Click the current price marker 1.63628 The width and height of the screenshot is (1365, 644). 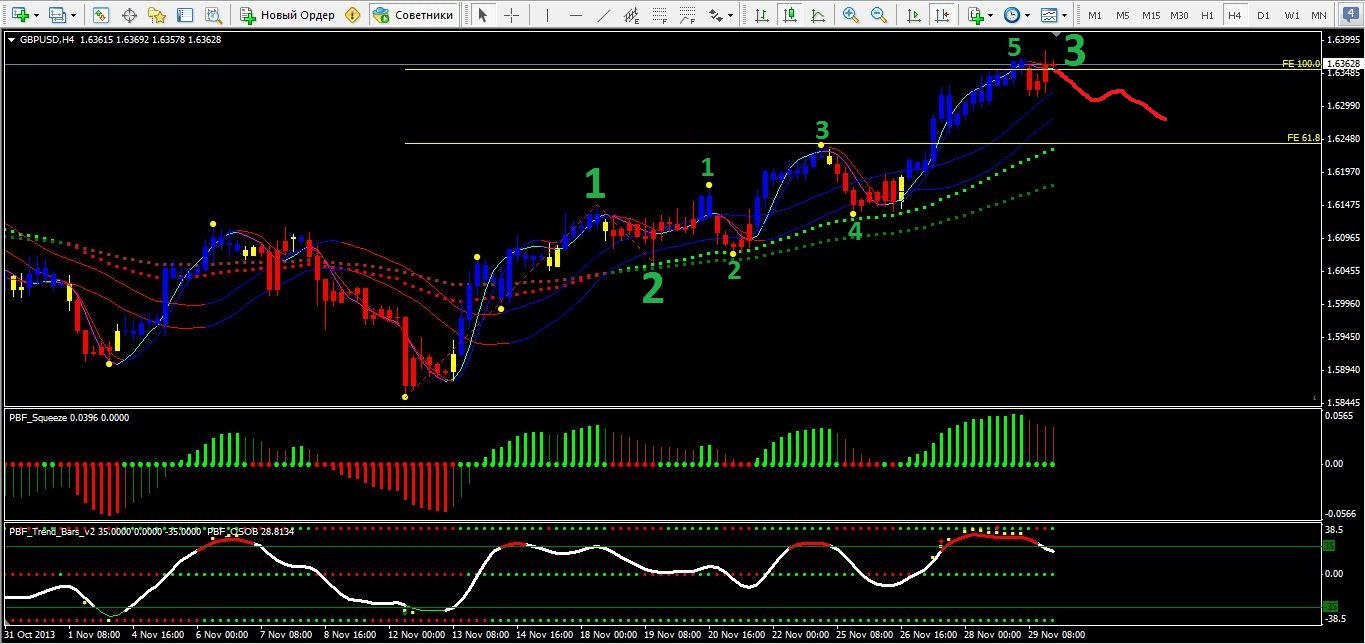point(1343,63)
